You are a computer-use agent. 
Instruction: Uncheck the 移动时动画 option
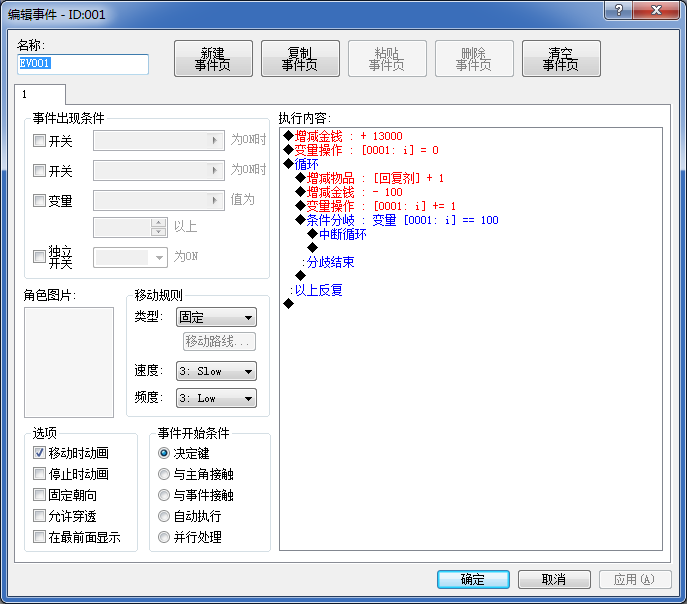[39, 452]
